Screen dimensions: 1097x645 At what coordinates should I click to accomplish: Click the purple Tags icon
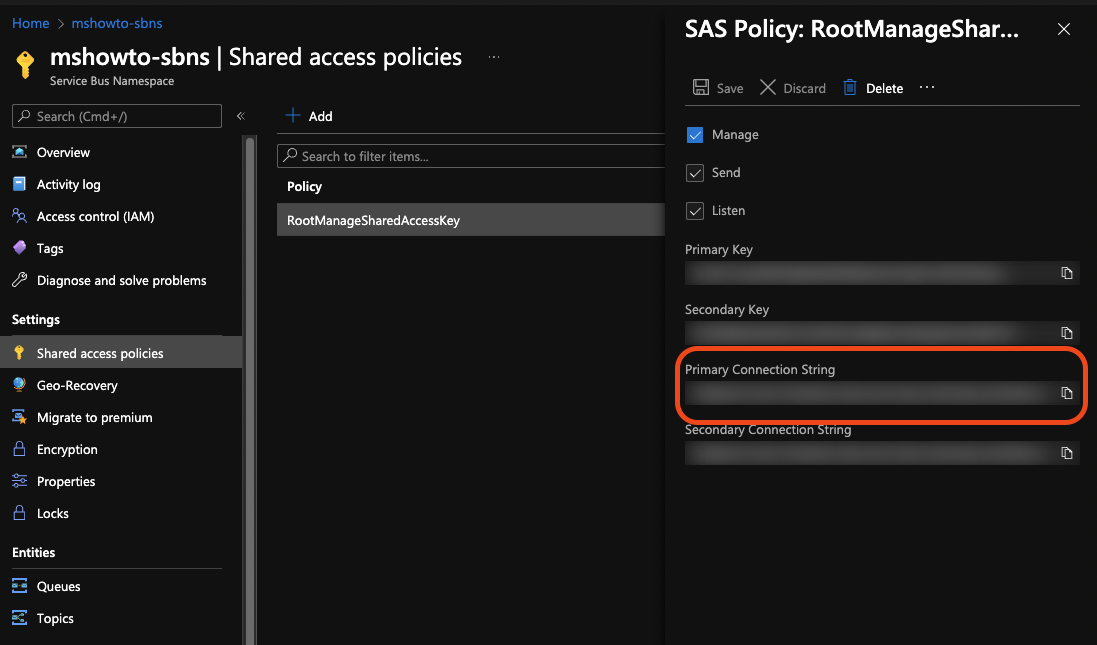20,248
